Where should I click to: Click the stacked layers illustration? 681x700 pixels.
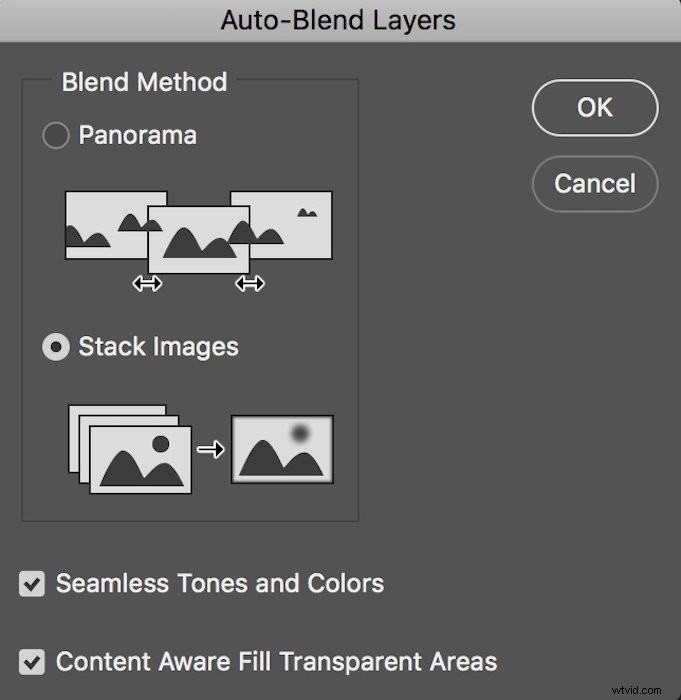point(130,448)
